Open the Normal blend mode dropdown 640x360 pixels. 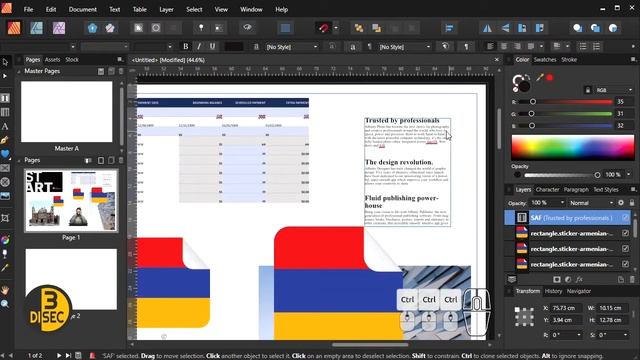tap(591, 203)
